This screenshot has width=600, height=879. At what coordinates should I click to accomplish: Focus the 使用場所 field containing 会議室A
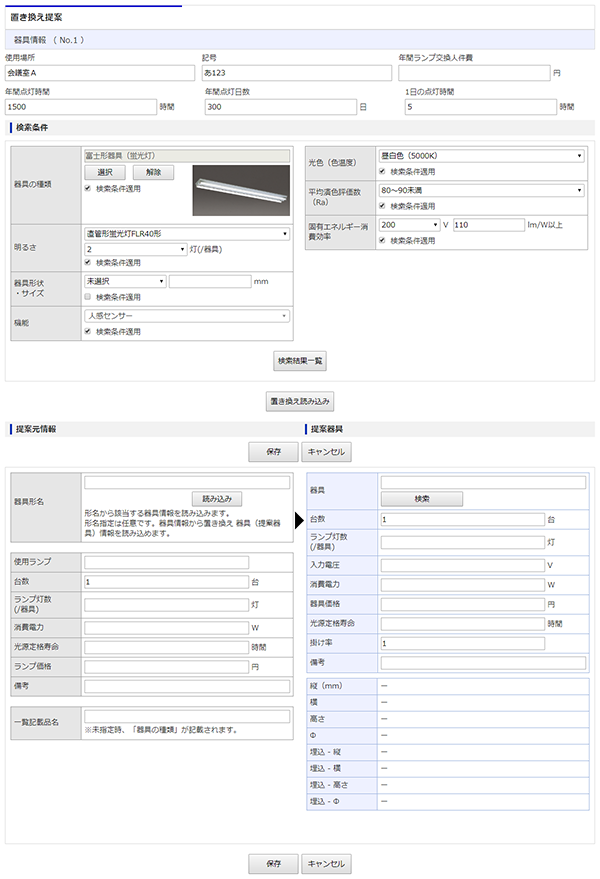point(98,73)
